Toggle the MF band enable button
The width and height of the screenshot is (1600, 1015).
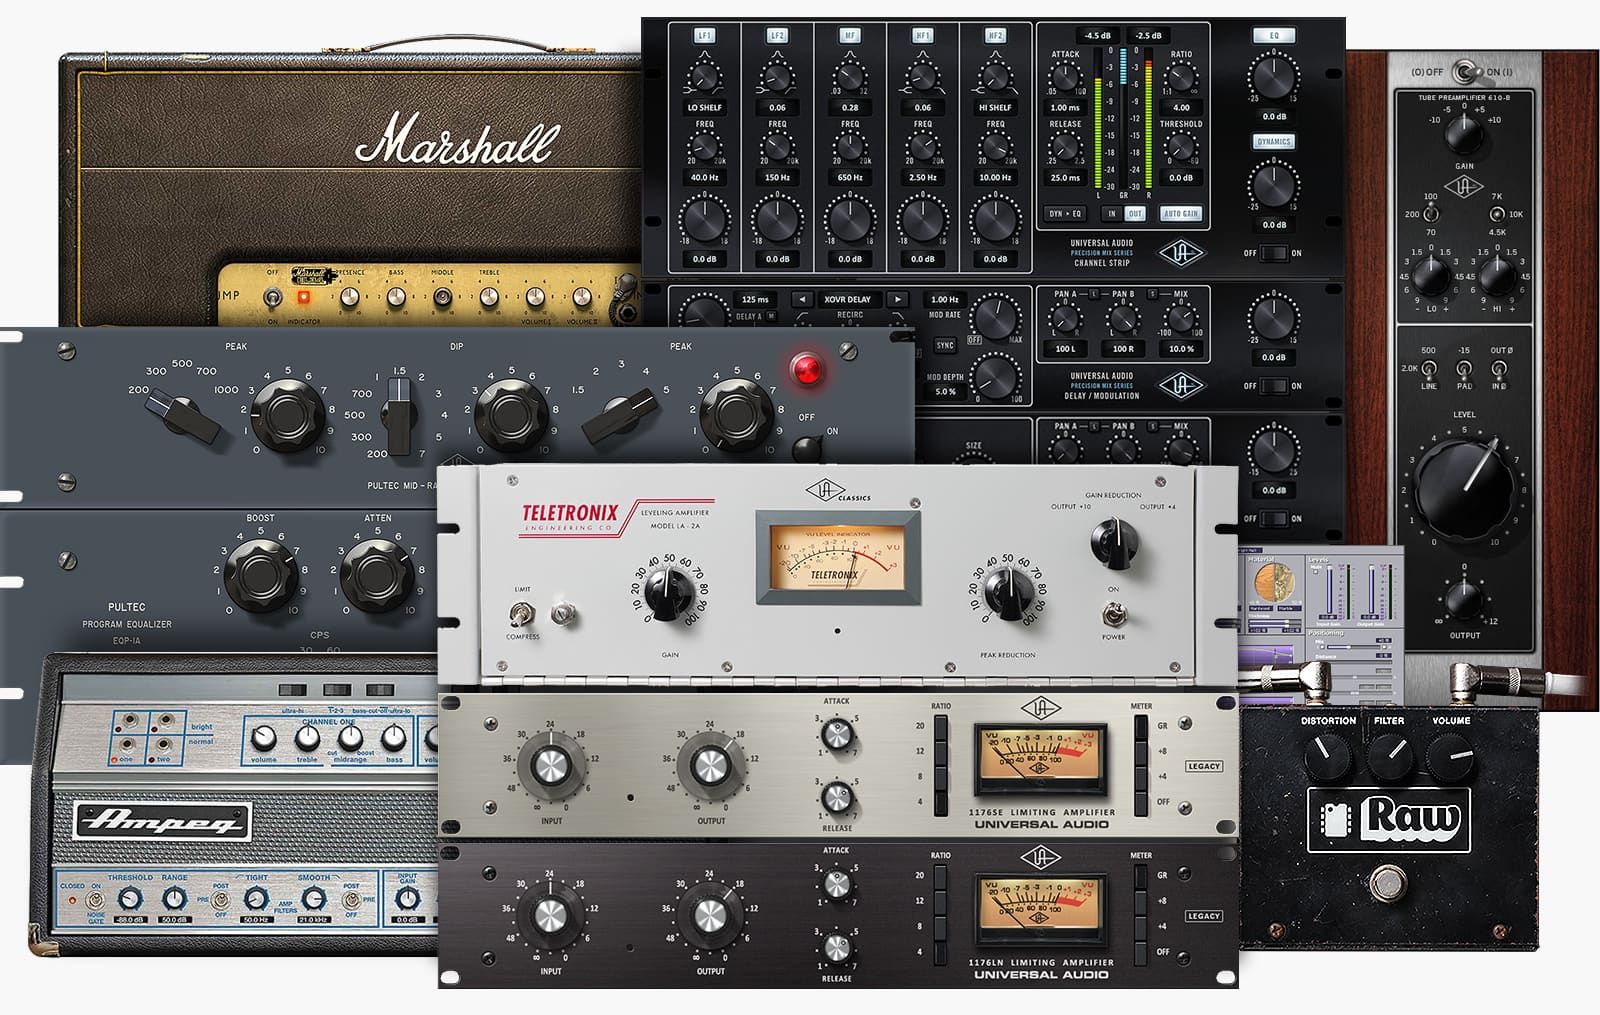850,35
